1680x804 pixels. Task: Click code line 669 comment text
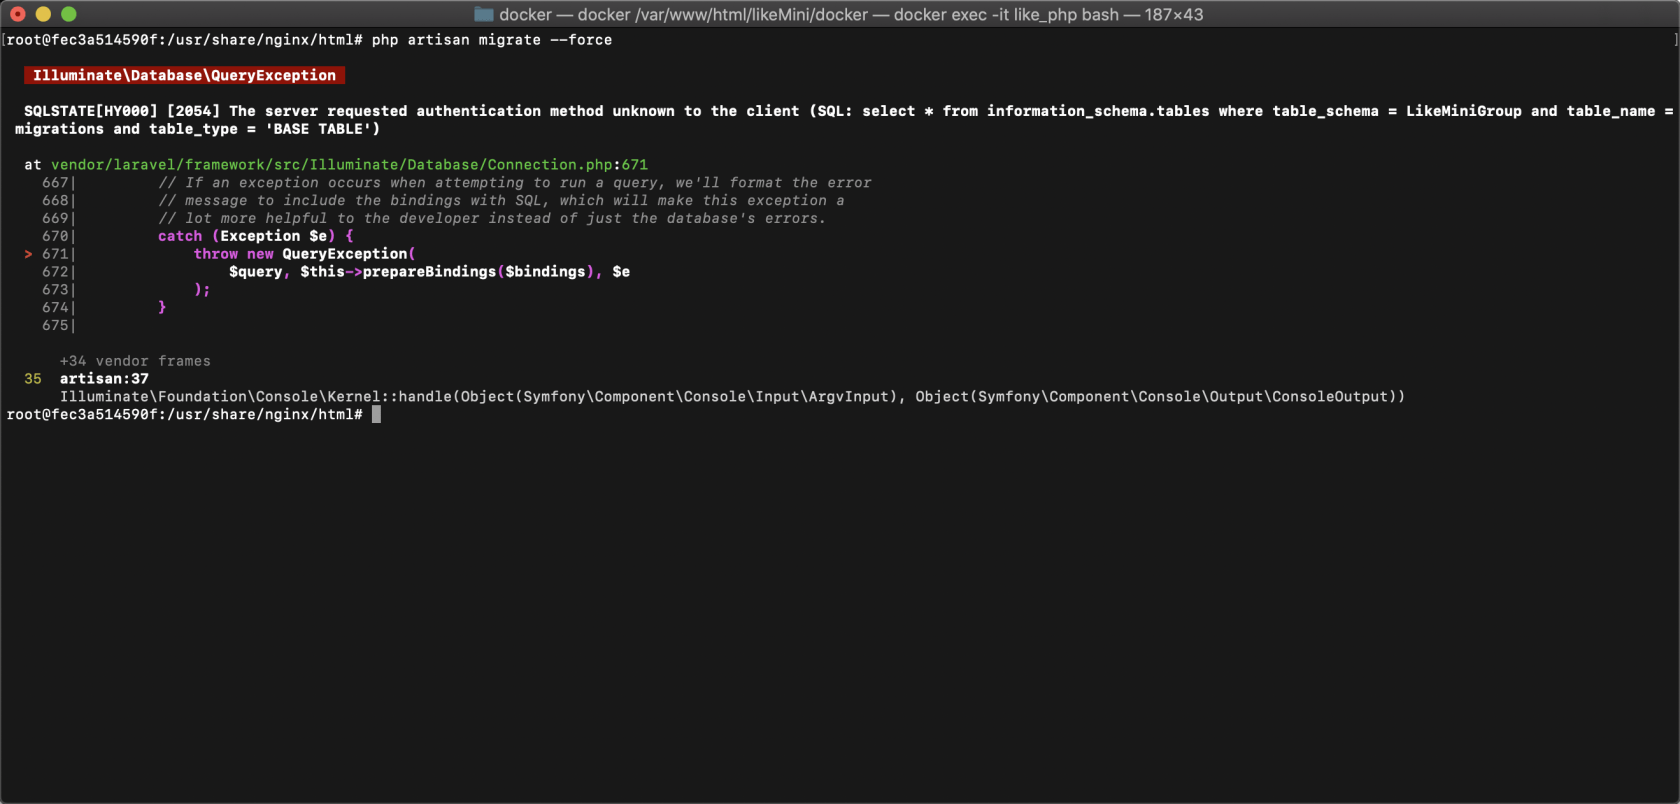click(x=492, y=219)
